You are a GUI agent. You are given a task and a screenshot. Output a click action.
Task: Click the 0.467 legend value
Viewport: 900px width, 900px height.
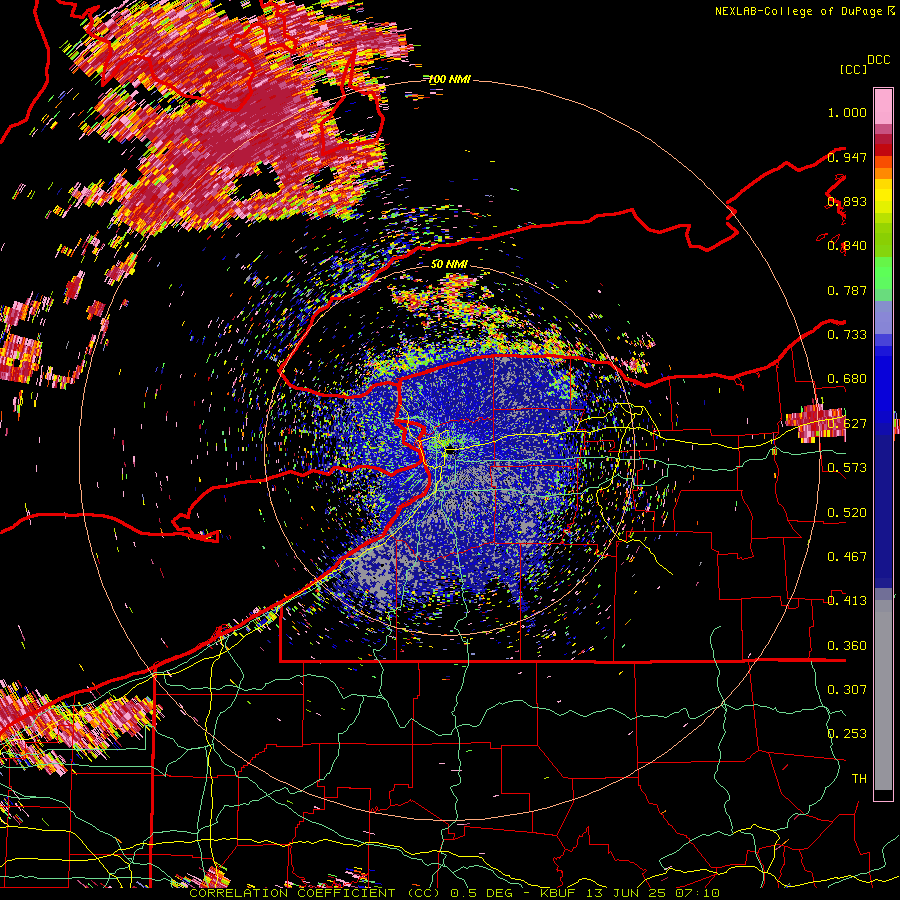coord(847,556)
